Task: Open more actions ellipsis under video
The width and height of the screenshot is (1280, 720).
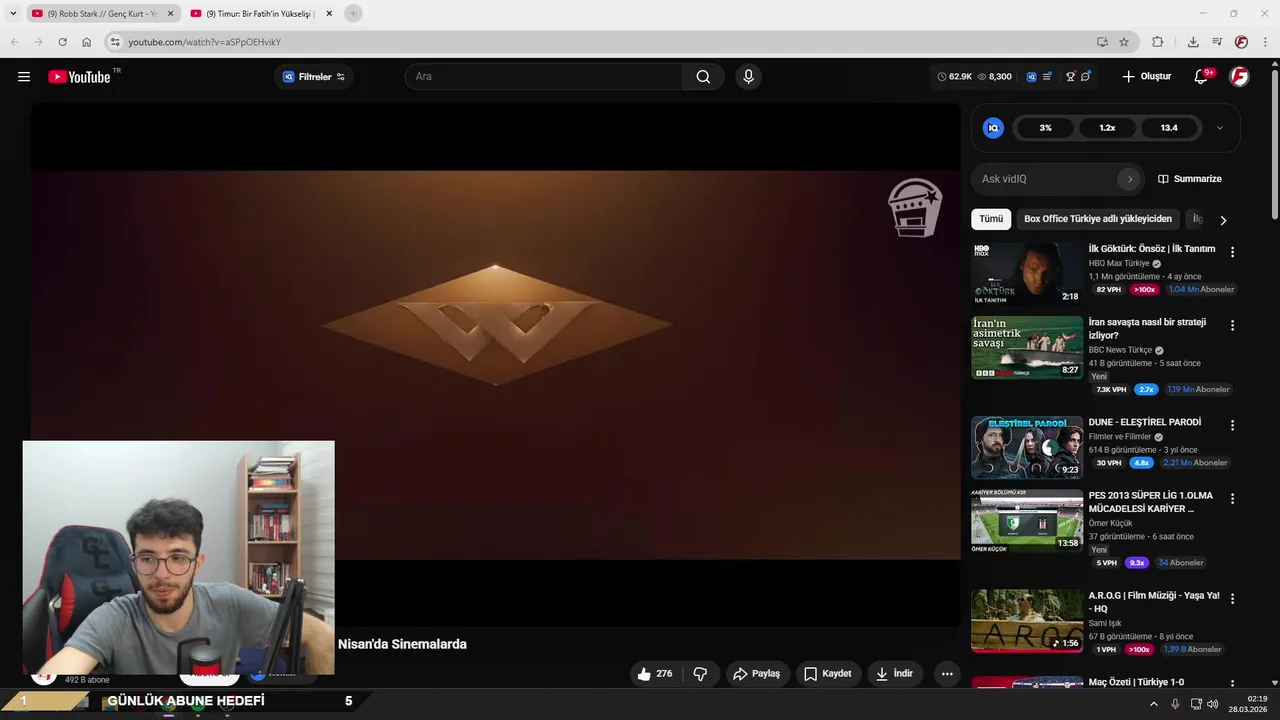Action: 947,674
